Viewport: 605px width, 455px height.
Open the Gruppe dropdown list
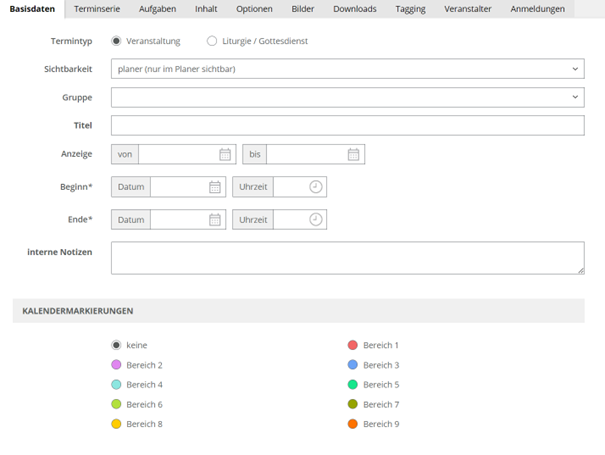point(347,97)
